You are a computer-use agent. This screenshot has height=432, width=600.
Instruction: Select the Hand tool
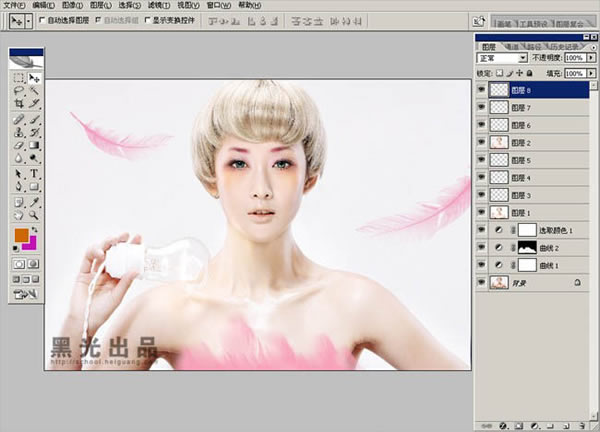18,215
